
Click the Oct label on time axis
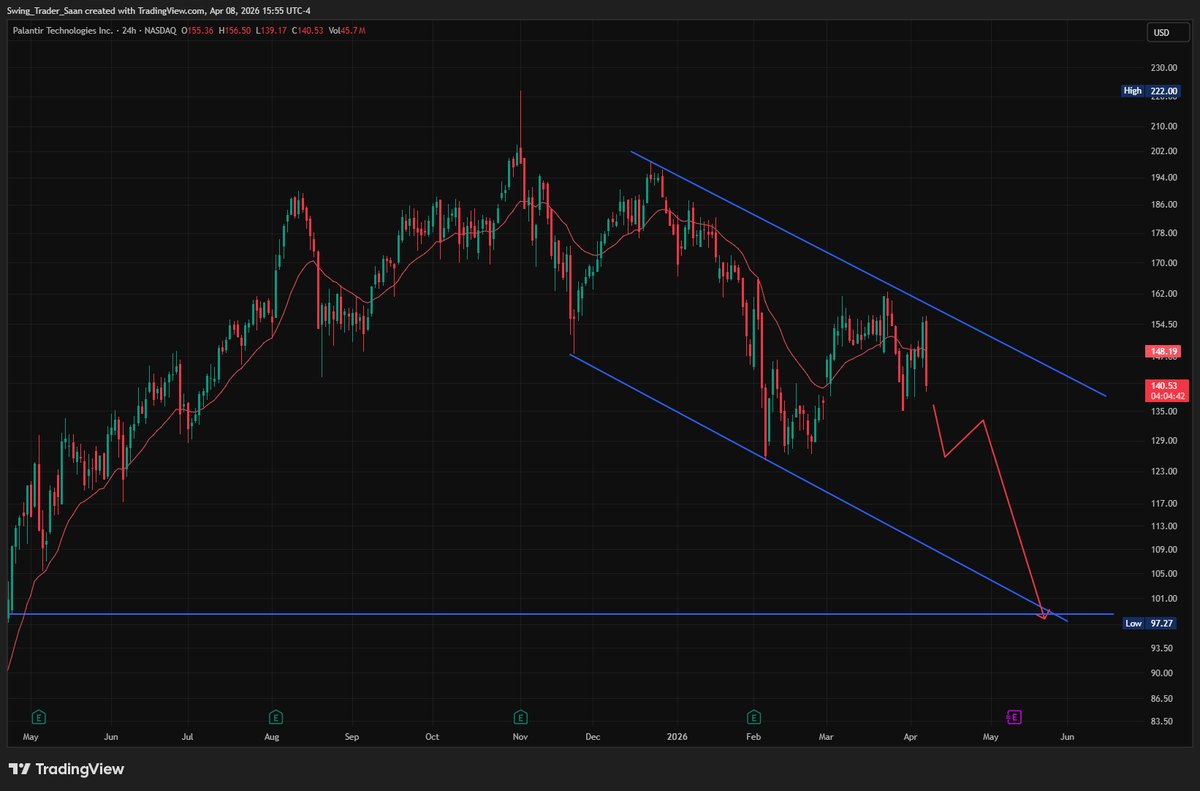click(x=432, y=737)
